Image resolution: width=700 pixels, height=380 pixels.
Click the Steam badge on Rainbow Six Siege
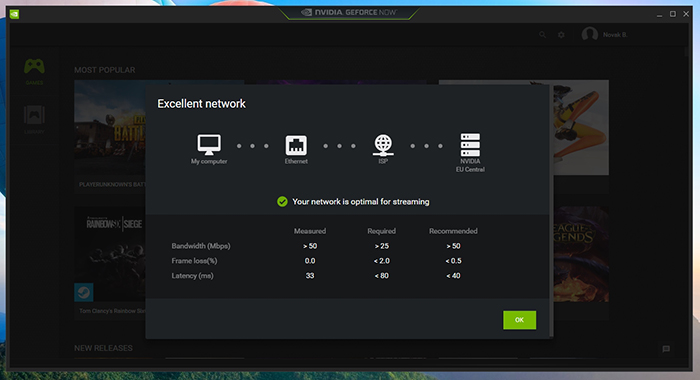pos(83,292)
